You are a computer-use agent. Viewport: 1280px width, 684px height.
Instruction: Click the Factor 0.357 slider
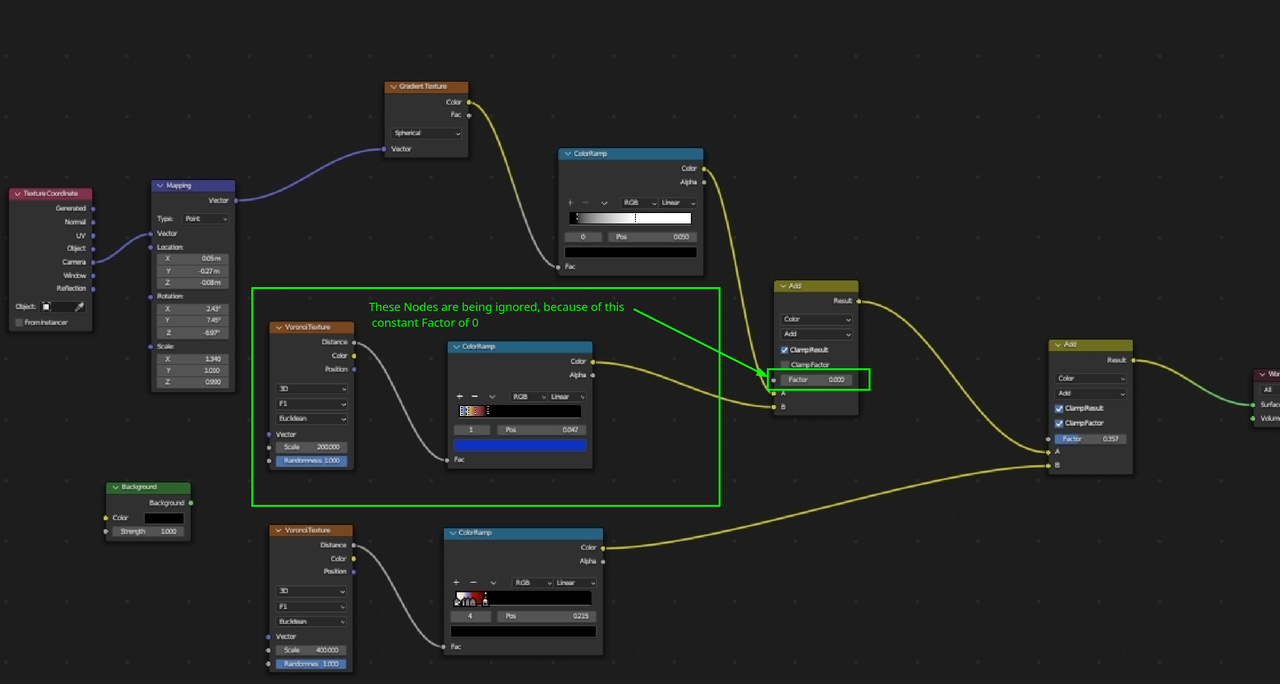click(1091, 439)
